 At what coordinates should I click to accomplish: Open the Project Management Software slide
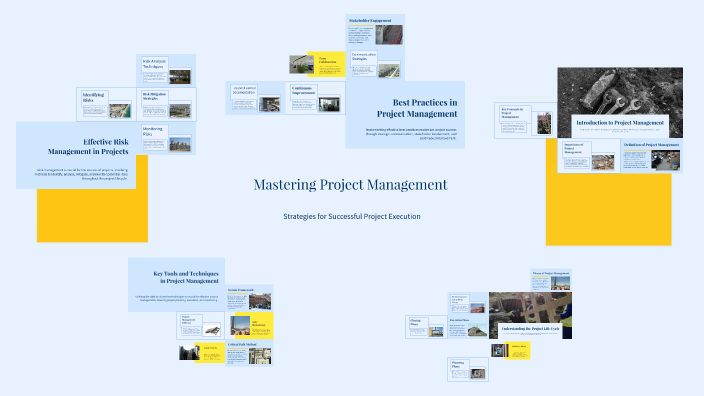click(x=201, y=326)
